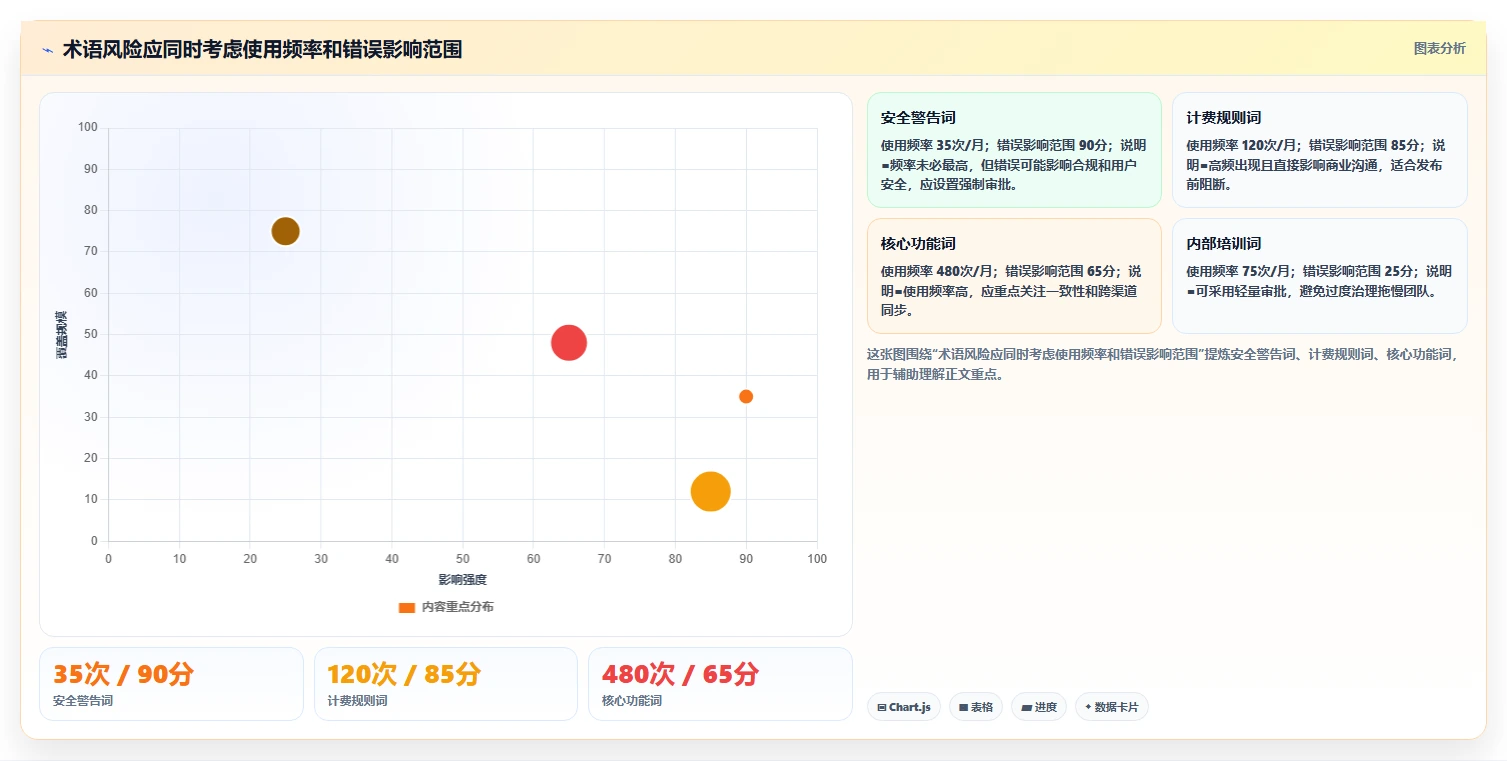Click the 120次 / 85分 stat card
1507x761 pixels.
point(446,684)
